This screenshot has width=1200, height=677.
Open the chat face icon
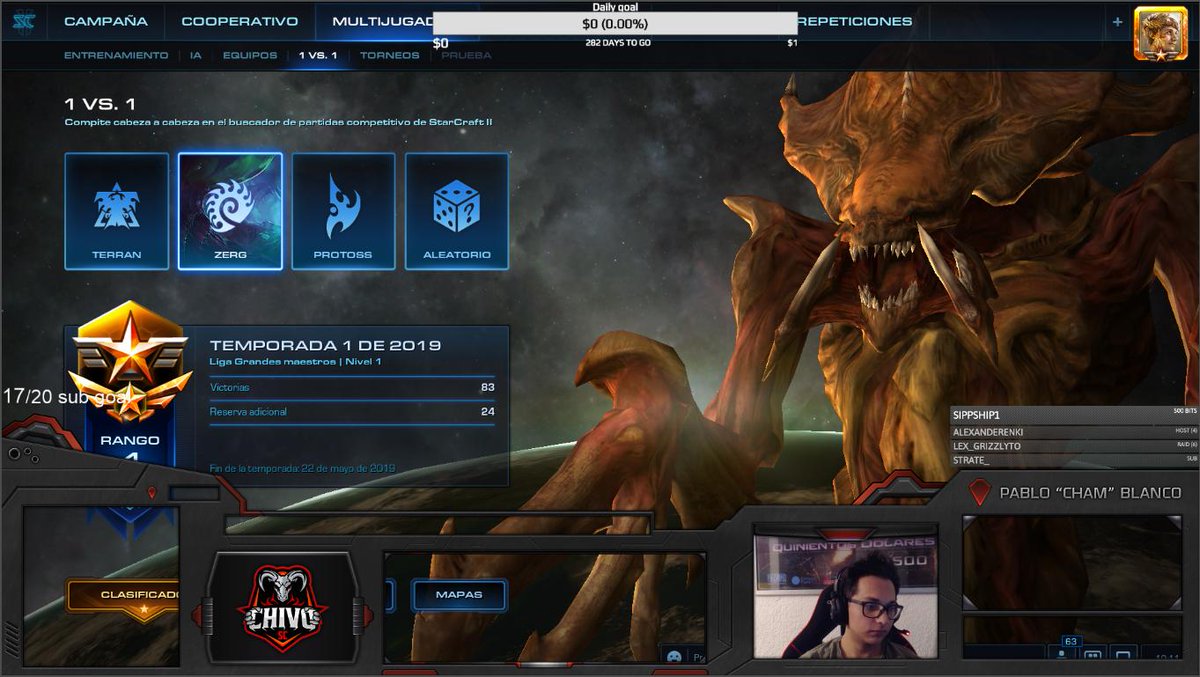pyautogui.click(x=673, y=656)
